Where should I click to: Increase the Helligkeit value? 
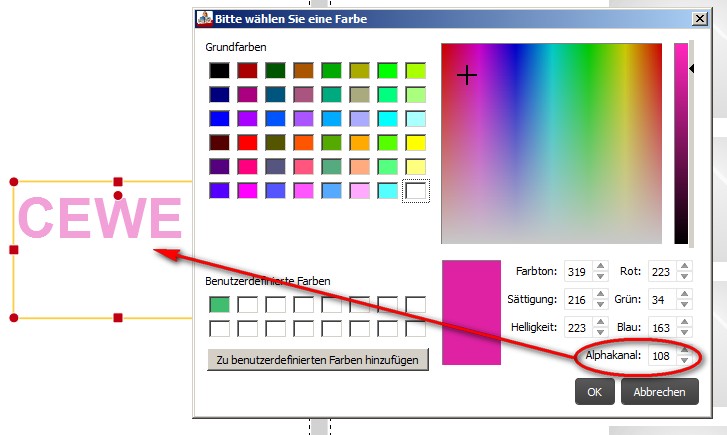tap(600, 322)
